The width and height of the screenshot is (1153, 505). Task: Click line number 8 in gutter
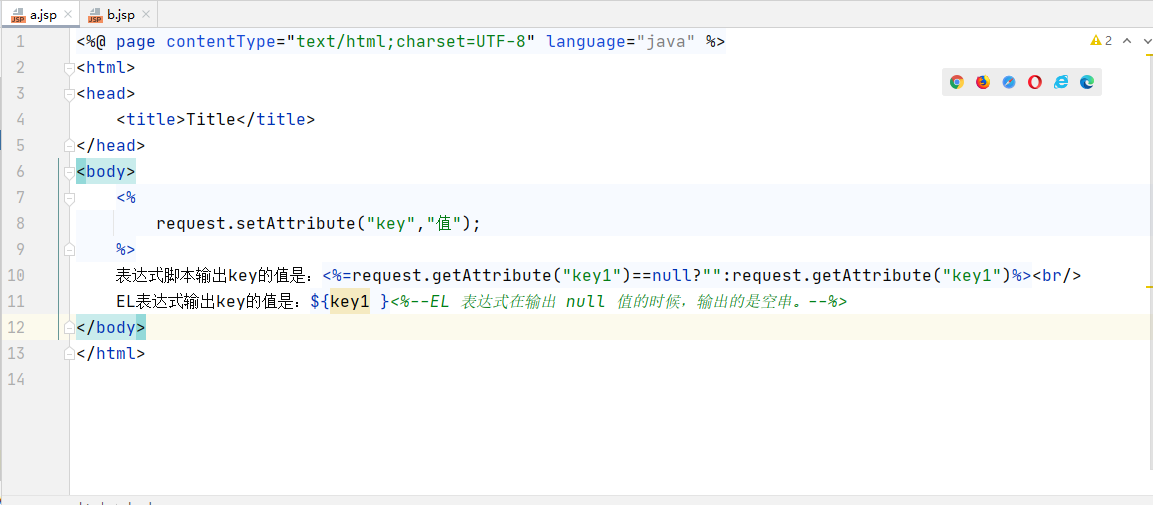click(20, 223)
